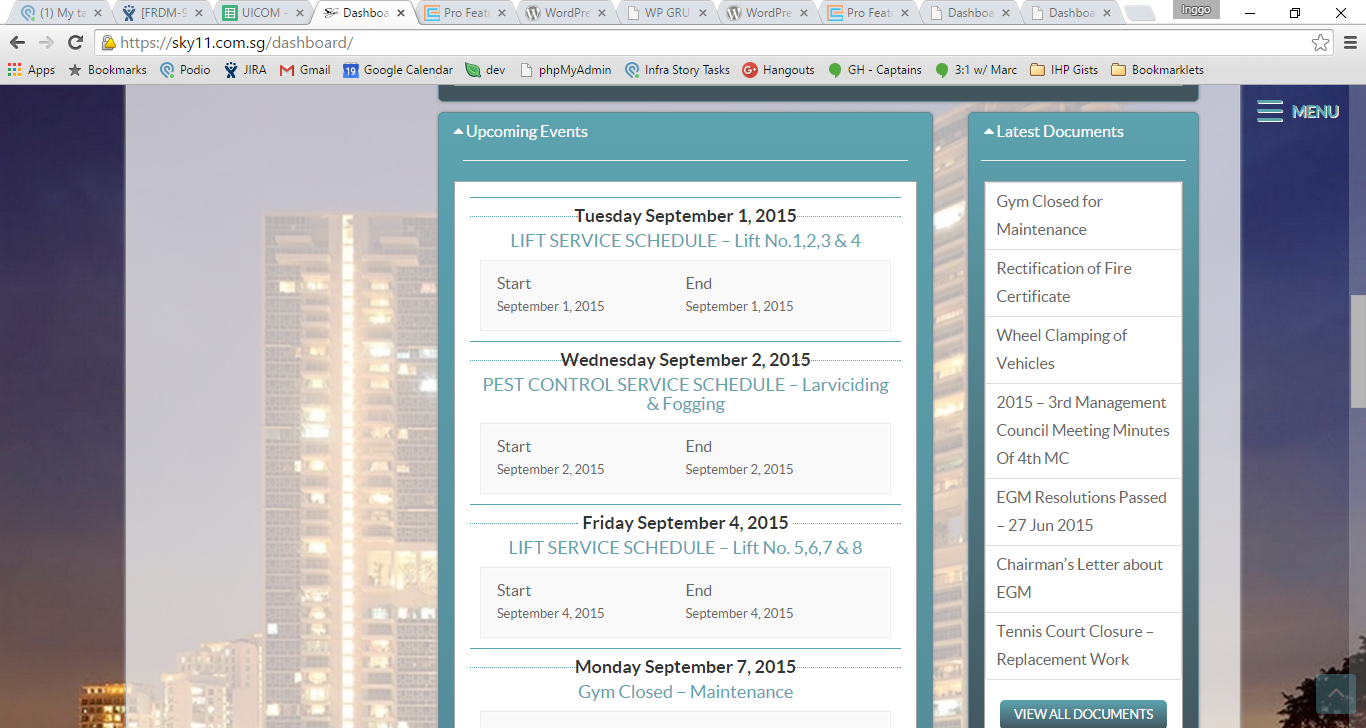1366x728 pixels.
Task: Open the IHP Gists bookmark folder
Action: tap(1064, 70)
